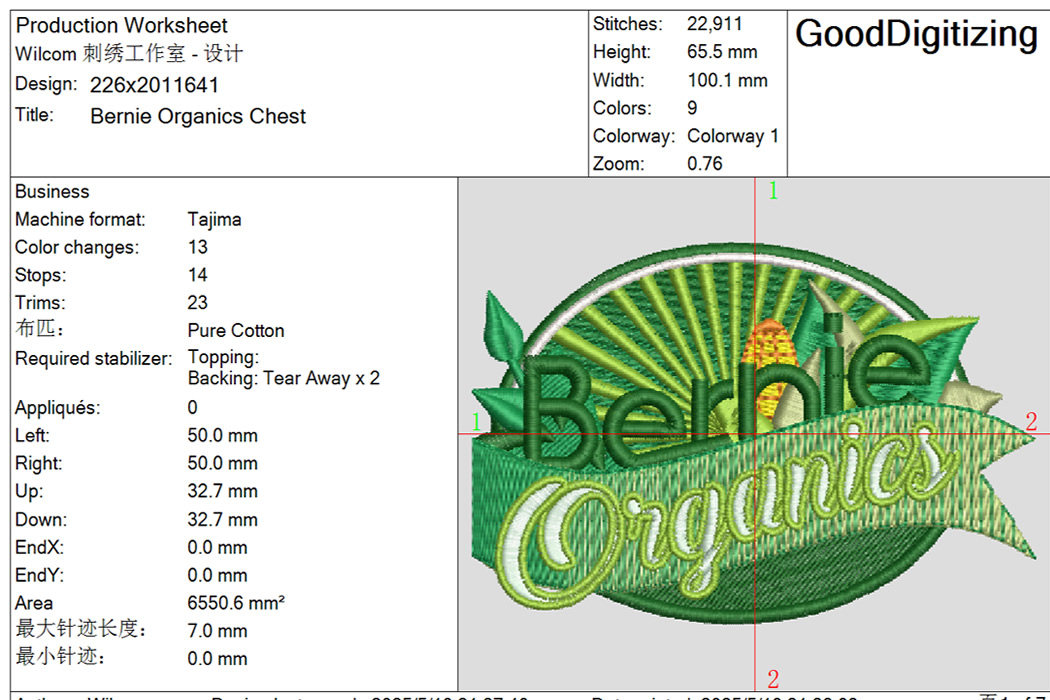Image resolution: width=1050 pixels, height=700 pixels.
Task: Click the Appliqués value 0
Action: pos(193,407)
